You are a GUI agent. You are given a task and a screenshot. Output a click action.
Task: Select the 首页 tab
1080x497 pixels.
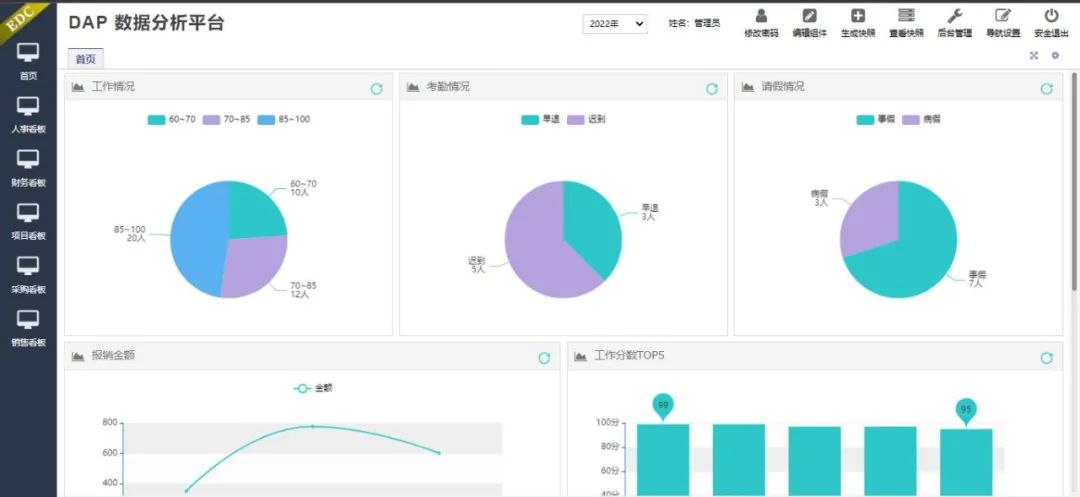pyautogui.click(x=85, y=59)
